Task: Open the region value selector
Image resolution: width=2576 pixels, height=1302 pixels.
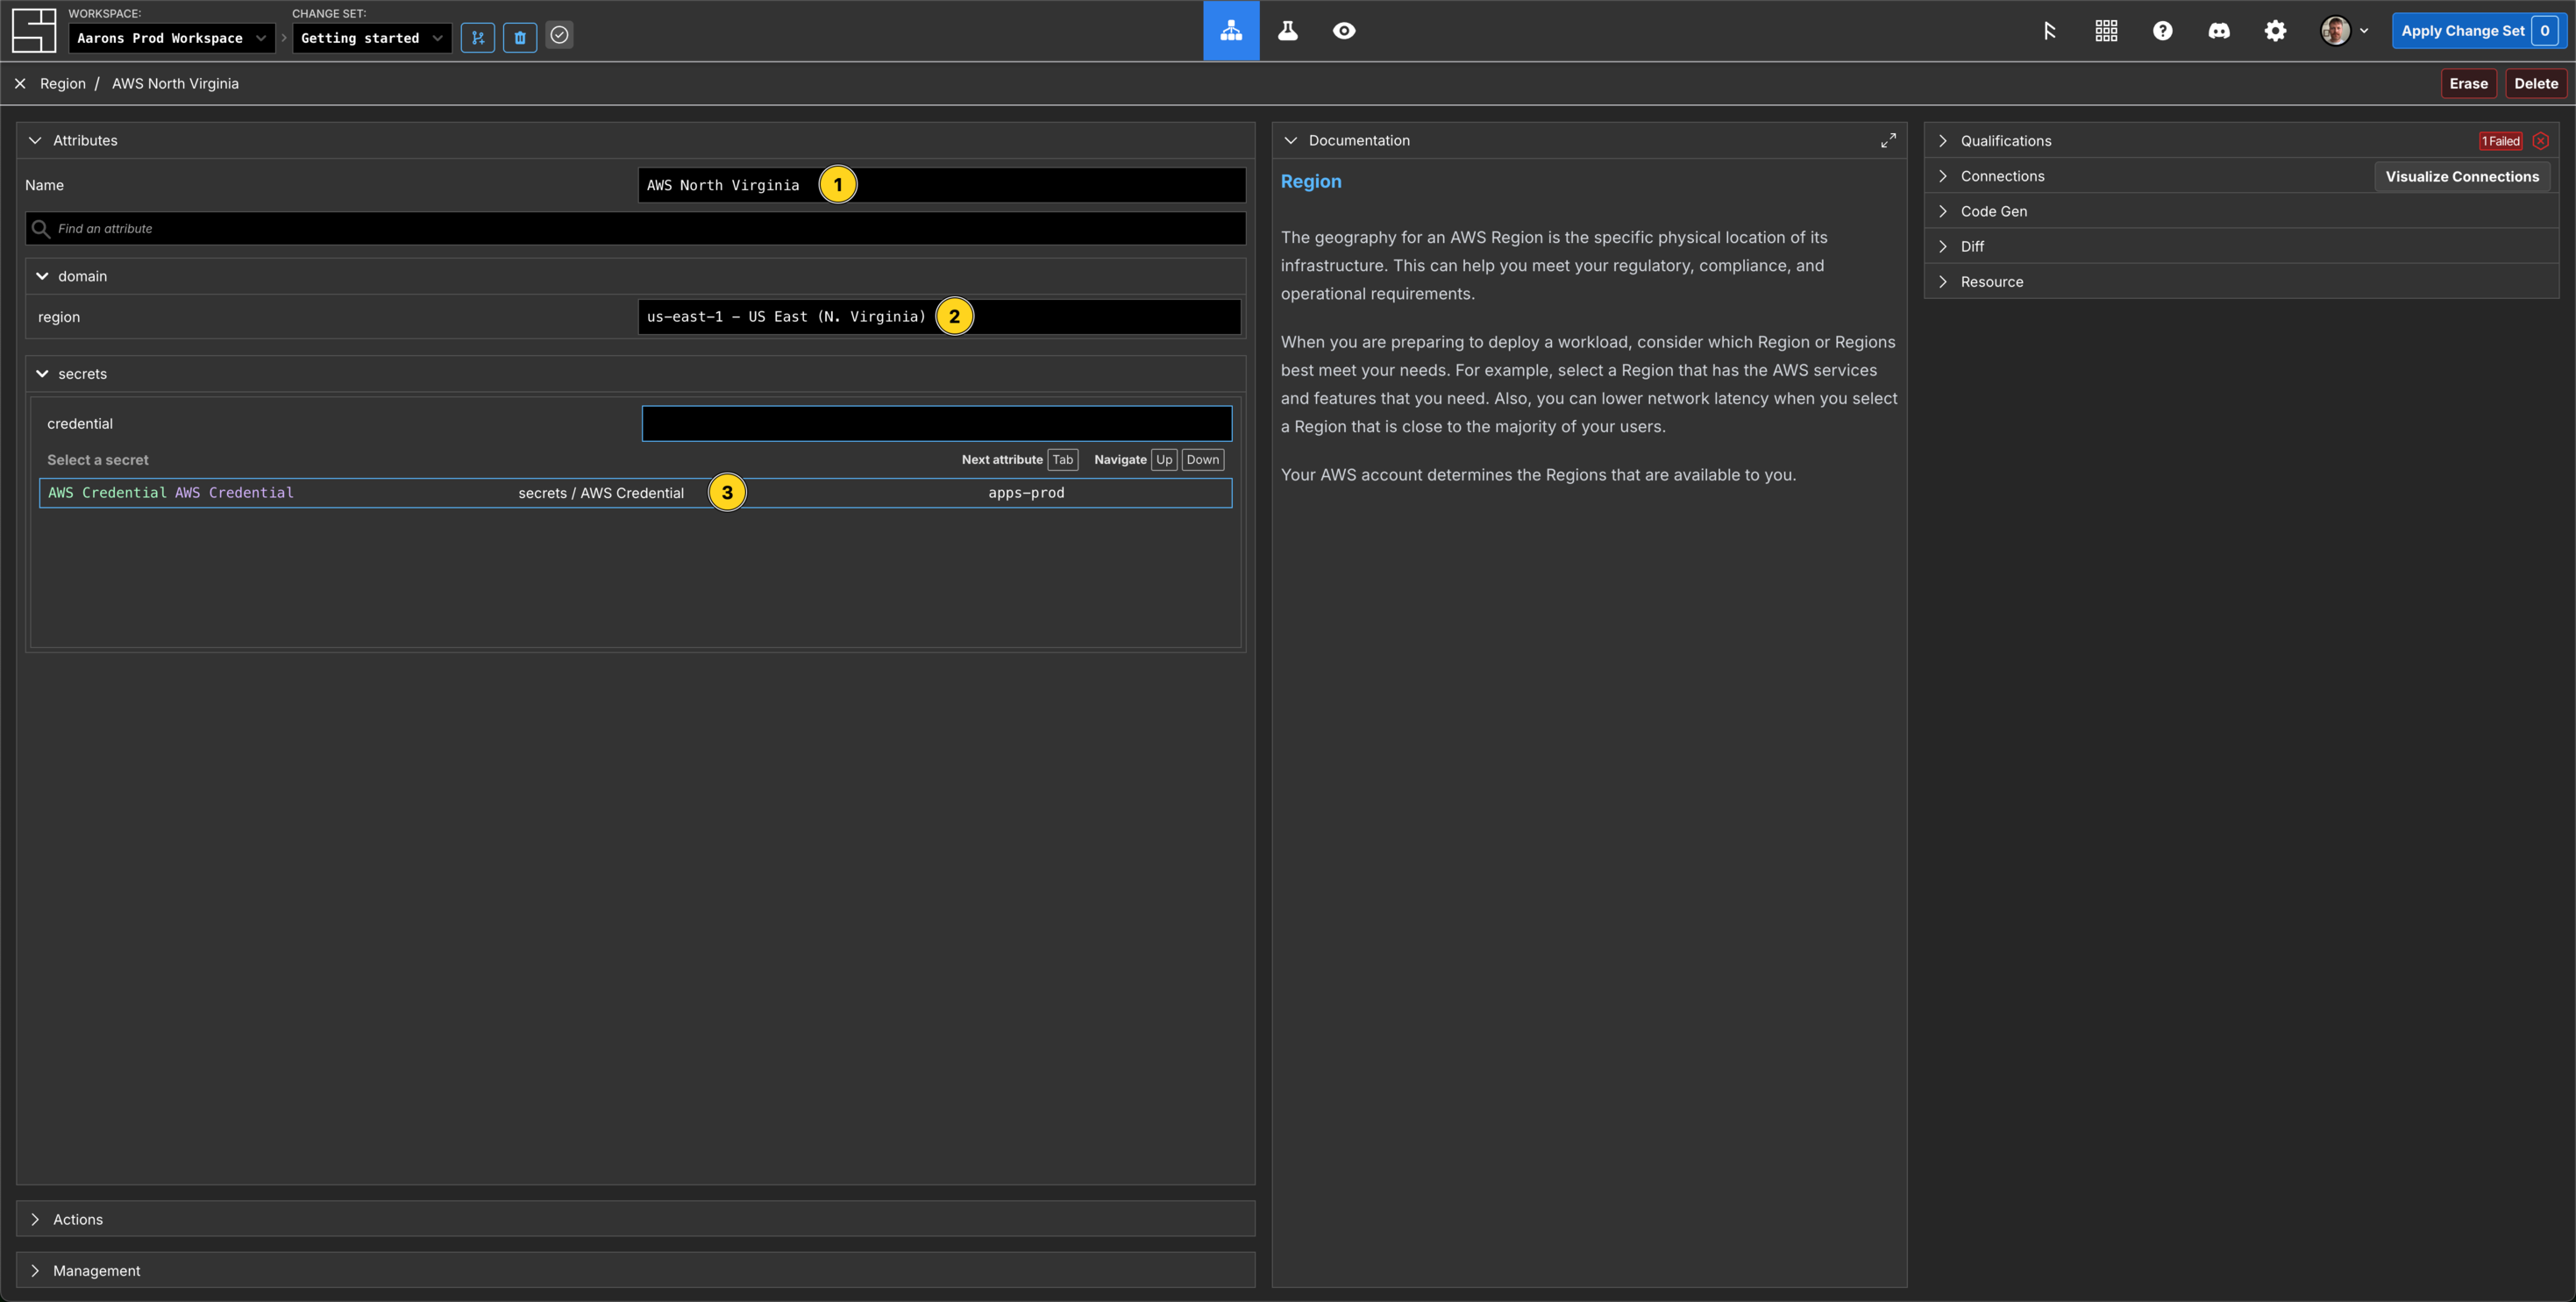Action: (x=939, y=317)
